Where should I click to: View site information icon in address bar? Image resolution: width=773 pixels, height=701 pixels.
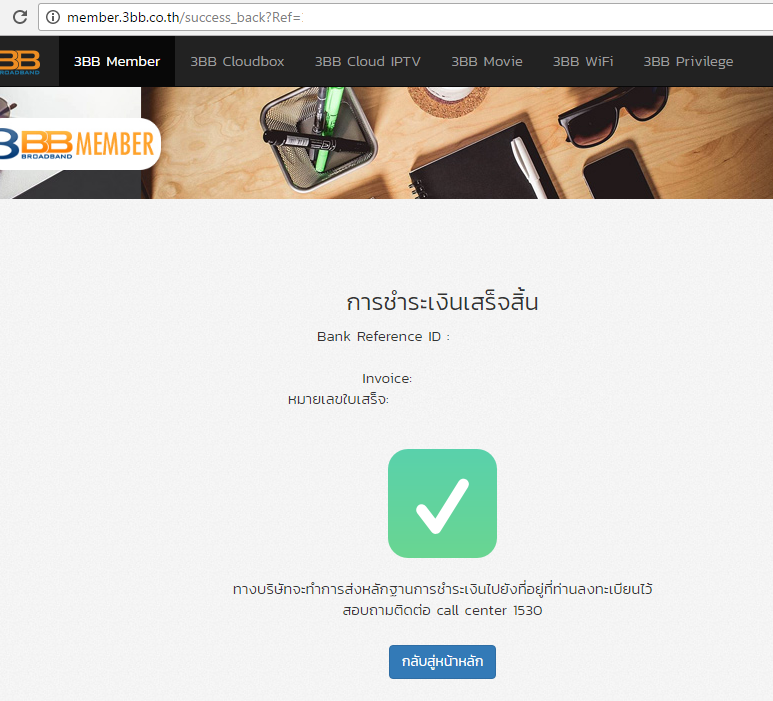tap(53, 17)
